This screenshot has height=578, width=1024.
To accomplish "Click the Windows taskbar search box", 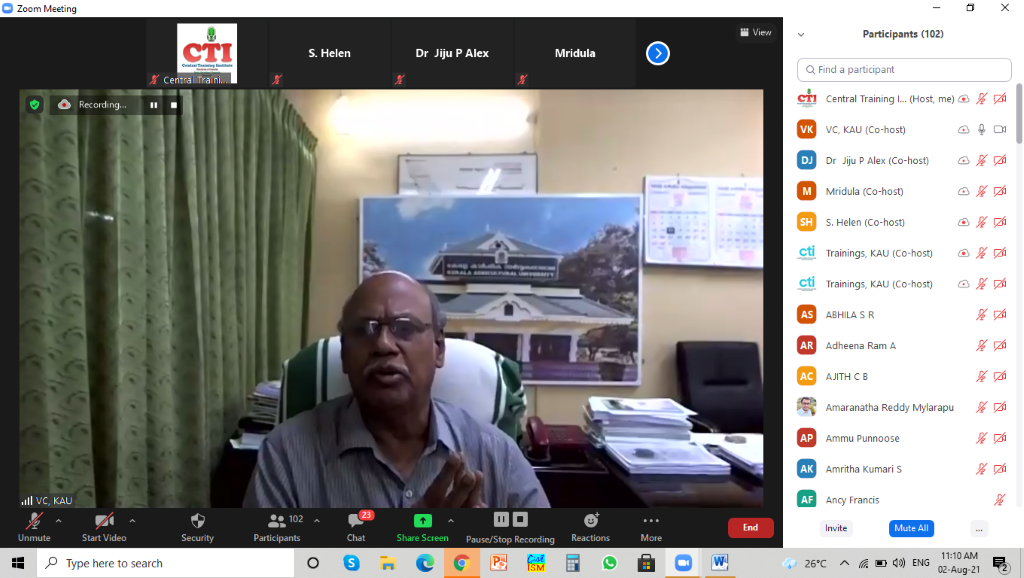I will (165, 563).
